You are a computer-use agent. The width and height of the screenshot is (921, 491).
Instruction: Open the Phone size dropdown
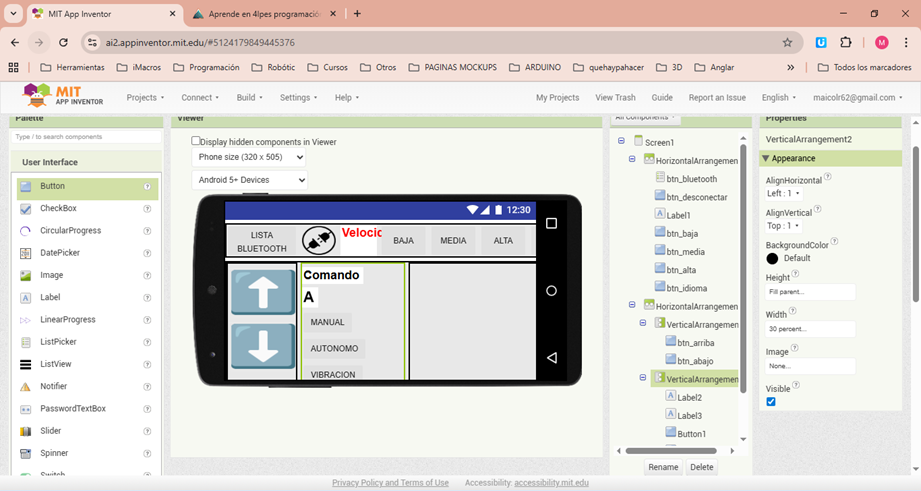[x=249, y=157]
